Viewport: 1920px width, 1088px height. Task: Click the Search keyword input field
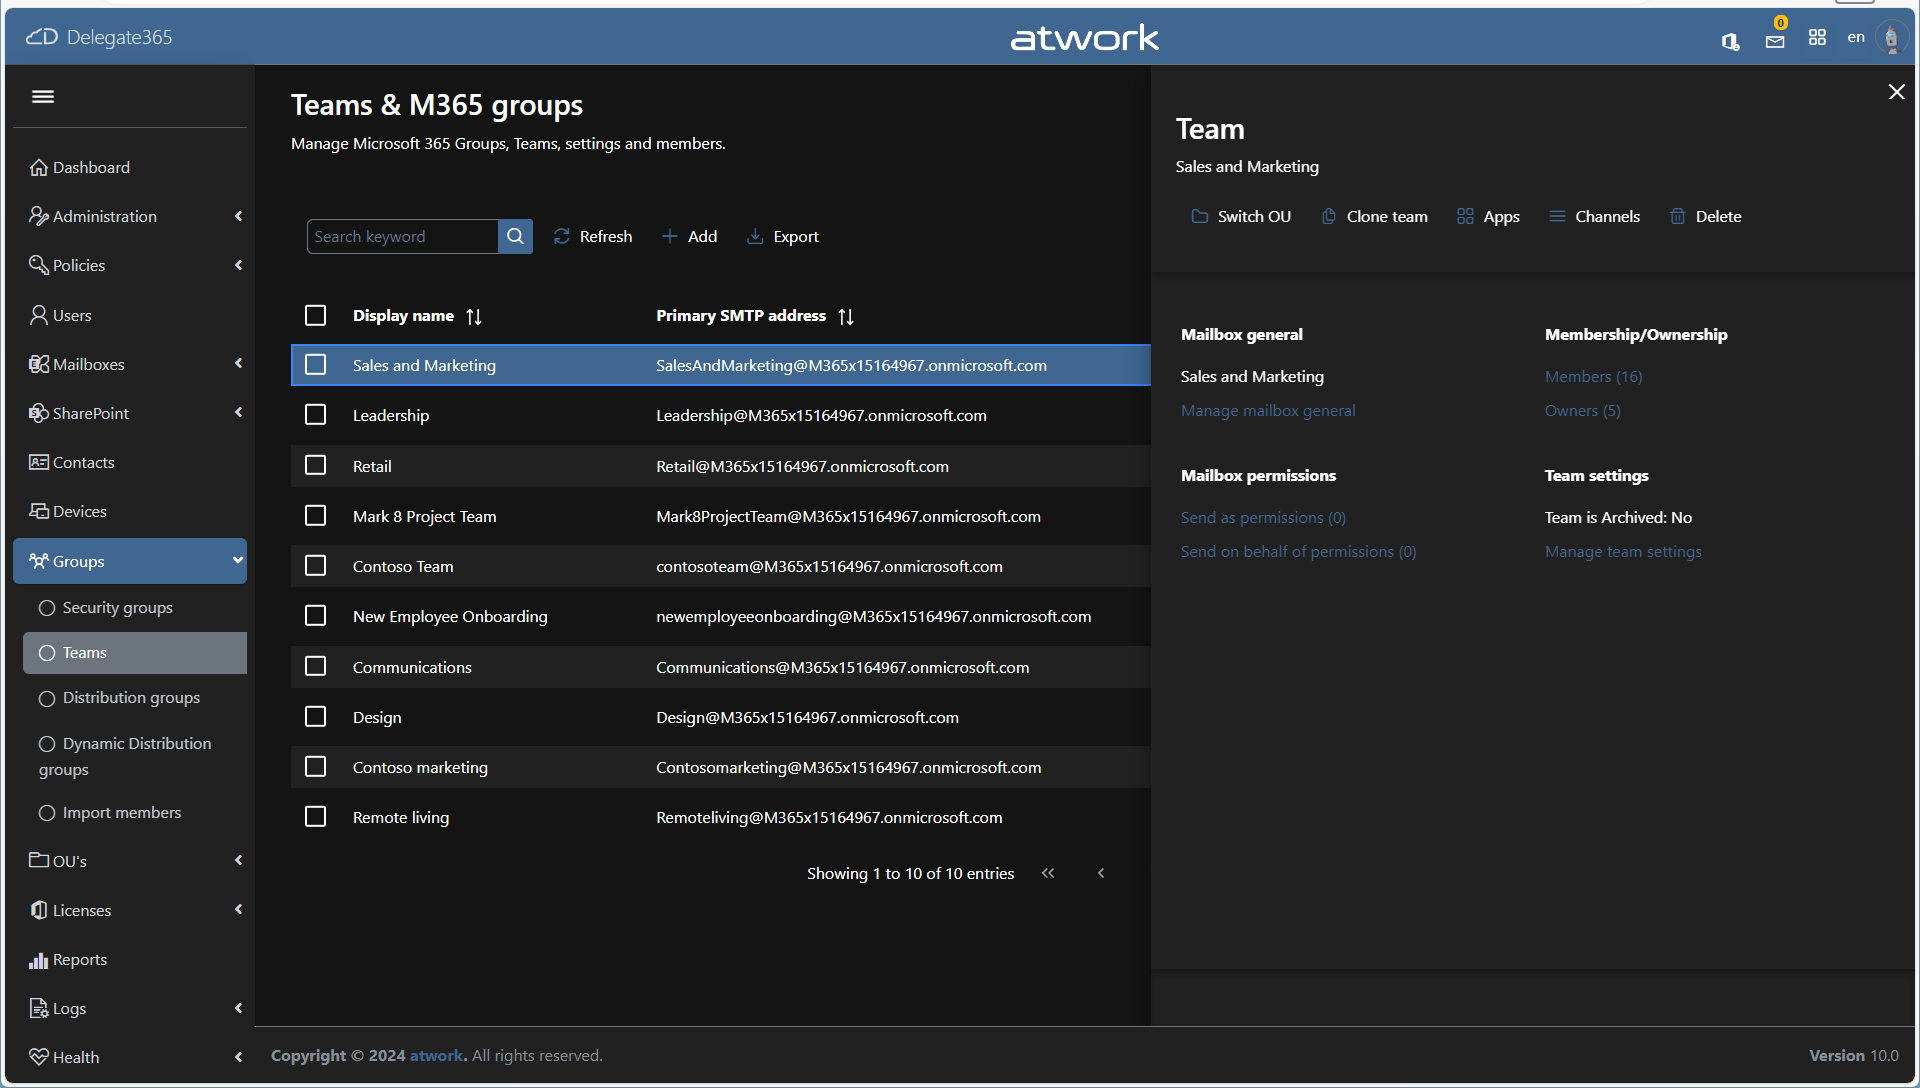point(402,236)
